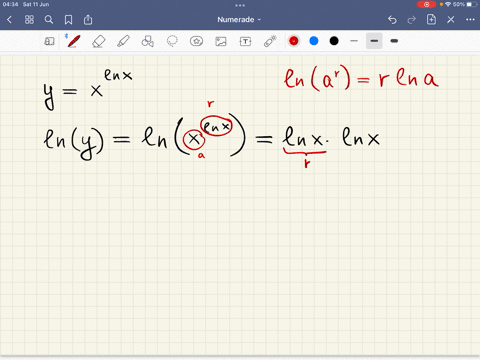The width and height of the screenshot is (480, 360).
Task: Select the Eraser tool
Action: [x=99, y=41]
